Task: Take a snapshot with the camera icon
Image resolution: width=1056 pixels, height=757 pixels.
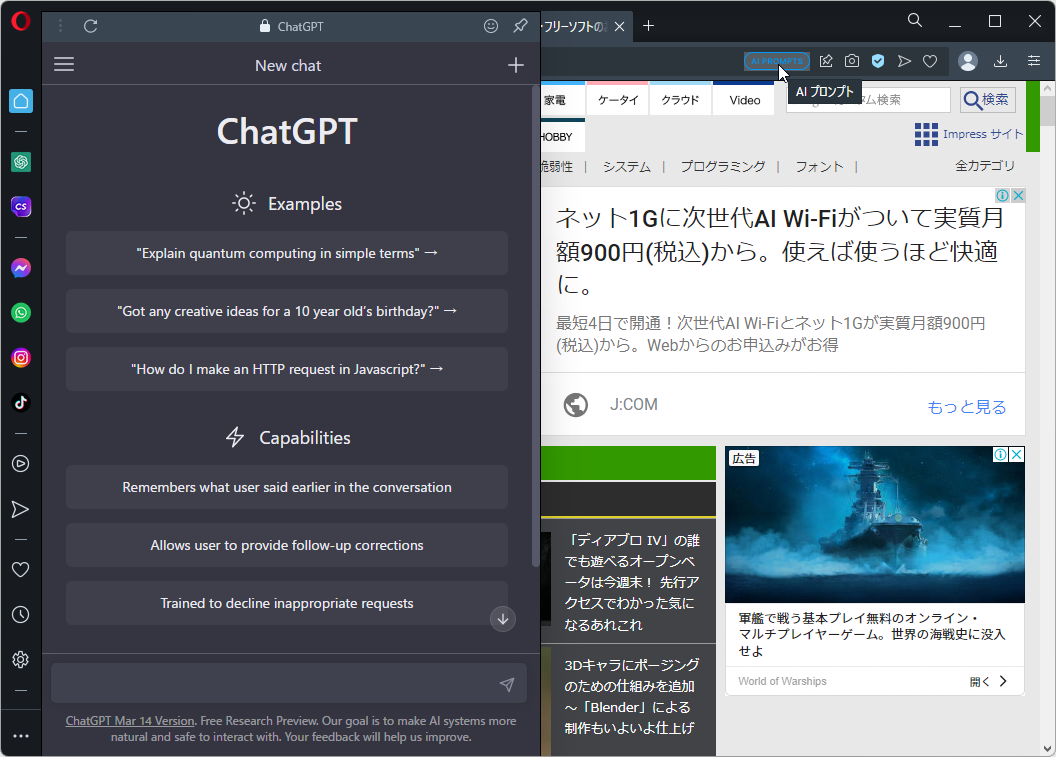Action: pos(851,61)
